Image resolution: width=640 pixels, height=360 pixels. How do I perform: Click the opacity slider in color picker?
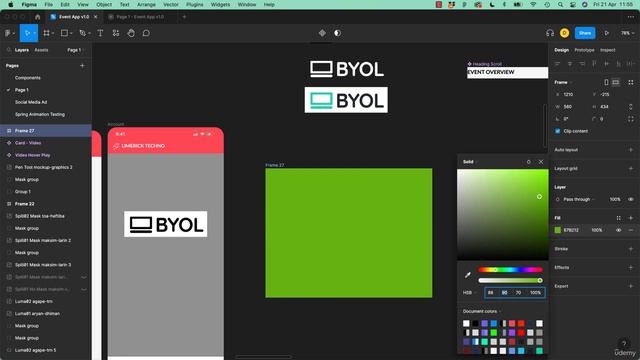click(x=510, y=280)
